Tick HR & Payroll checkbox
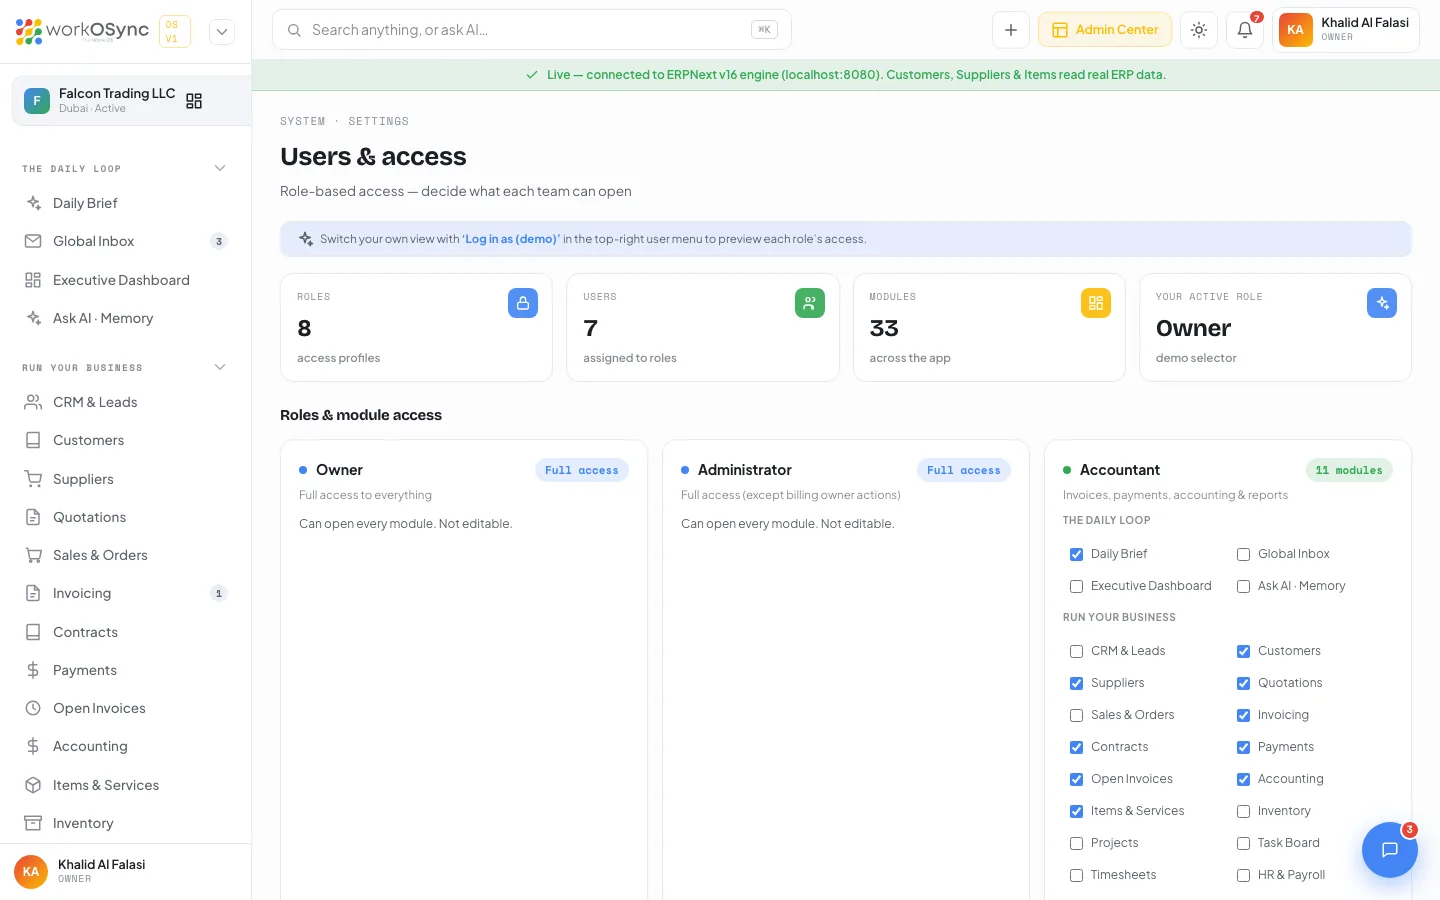Viewport: 1440px width, 900px height. [x=1244, y=875]
